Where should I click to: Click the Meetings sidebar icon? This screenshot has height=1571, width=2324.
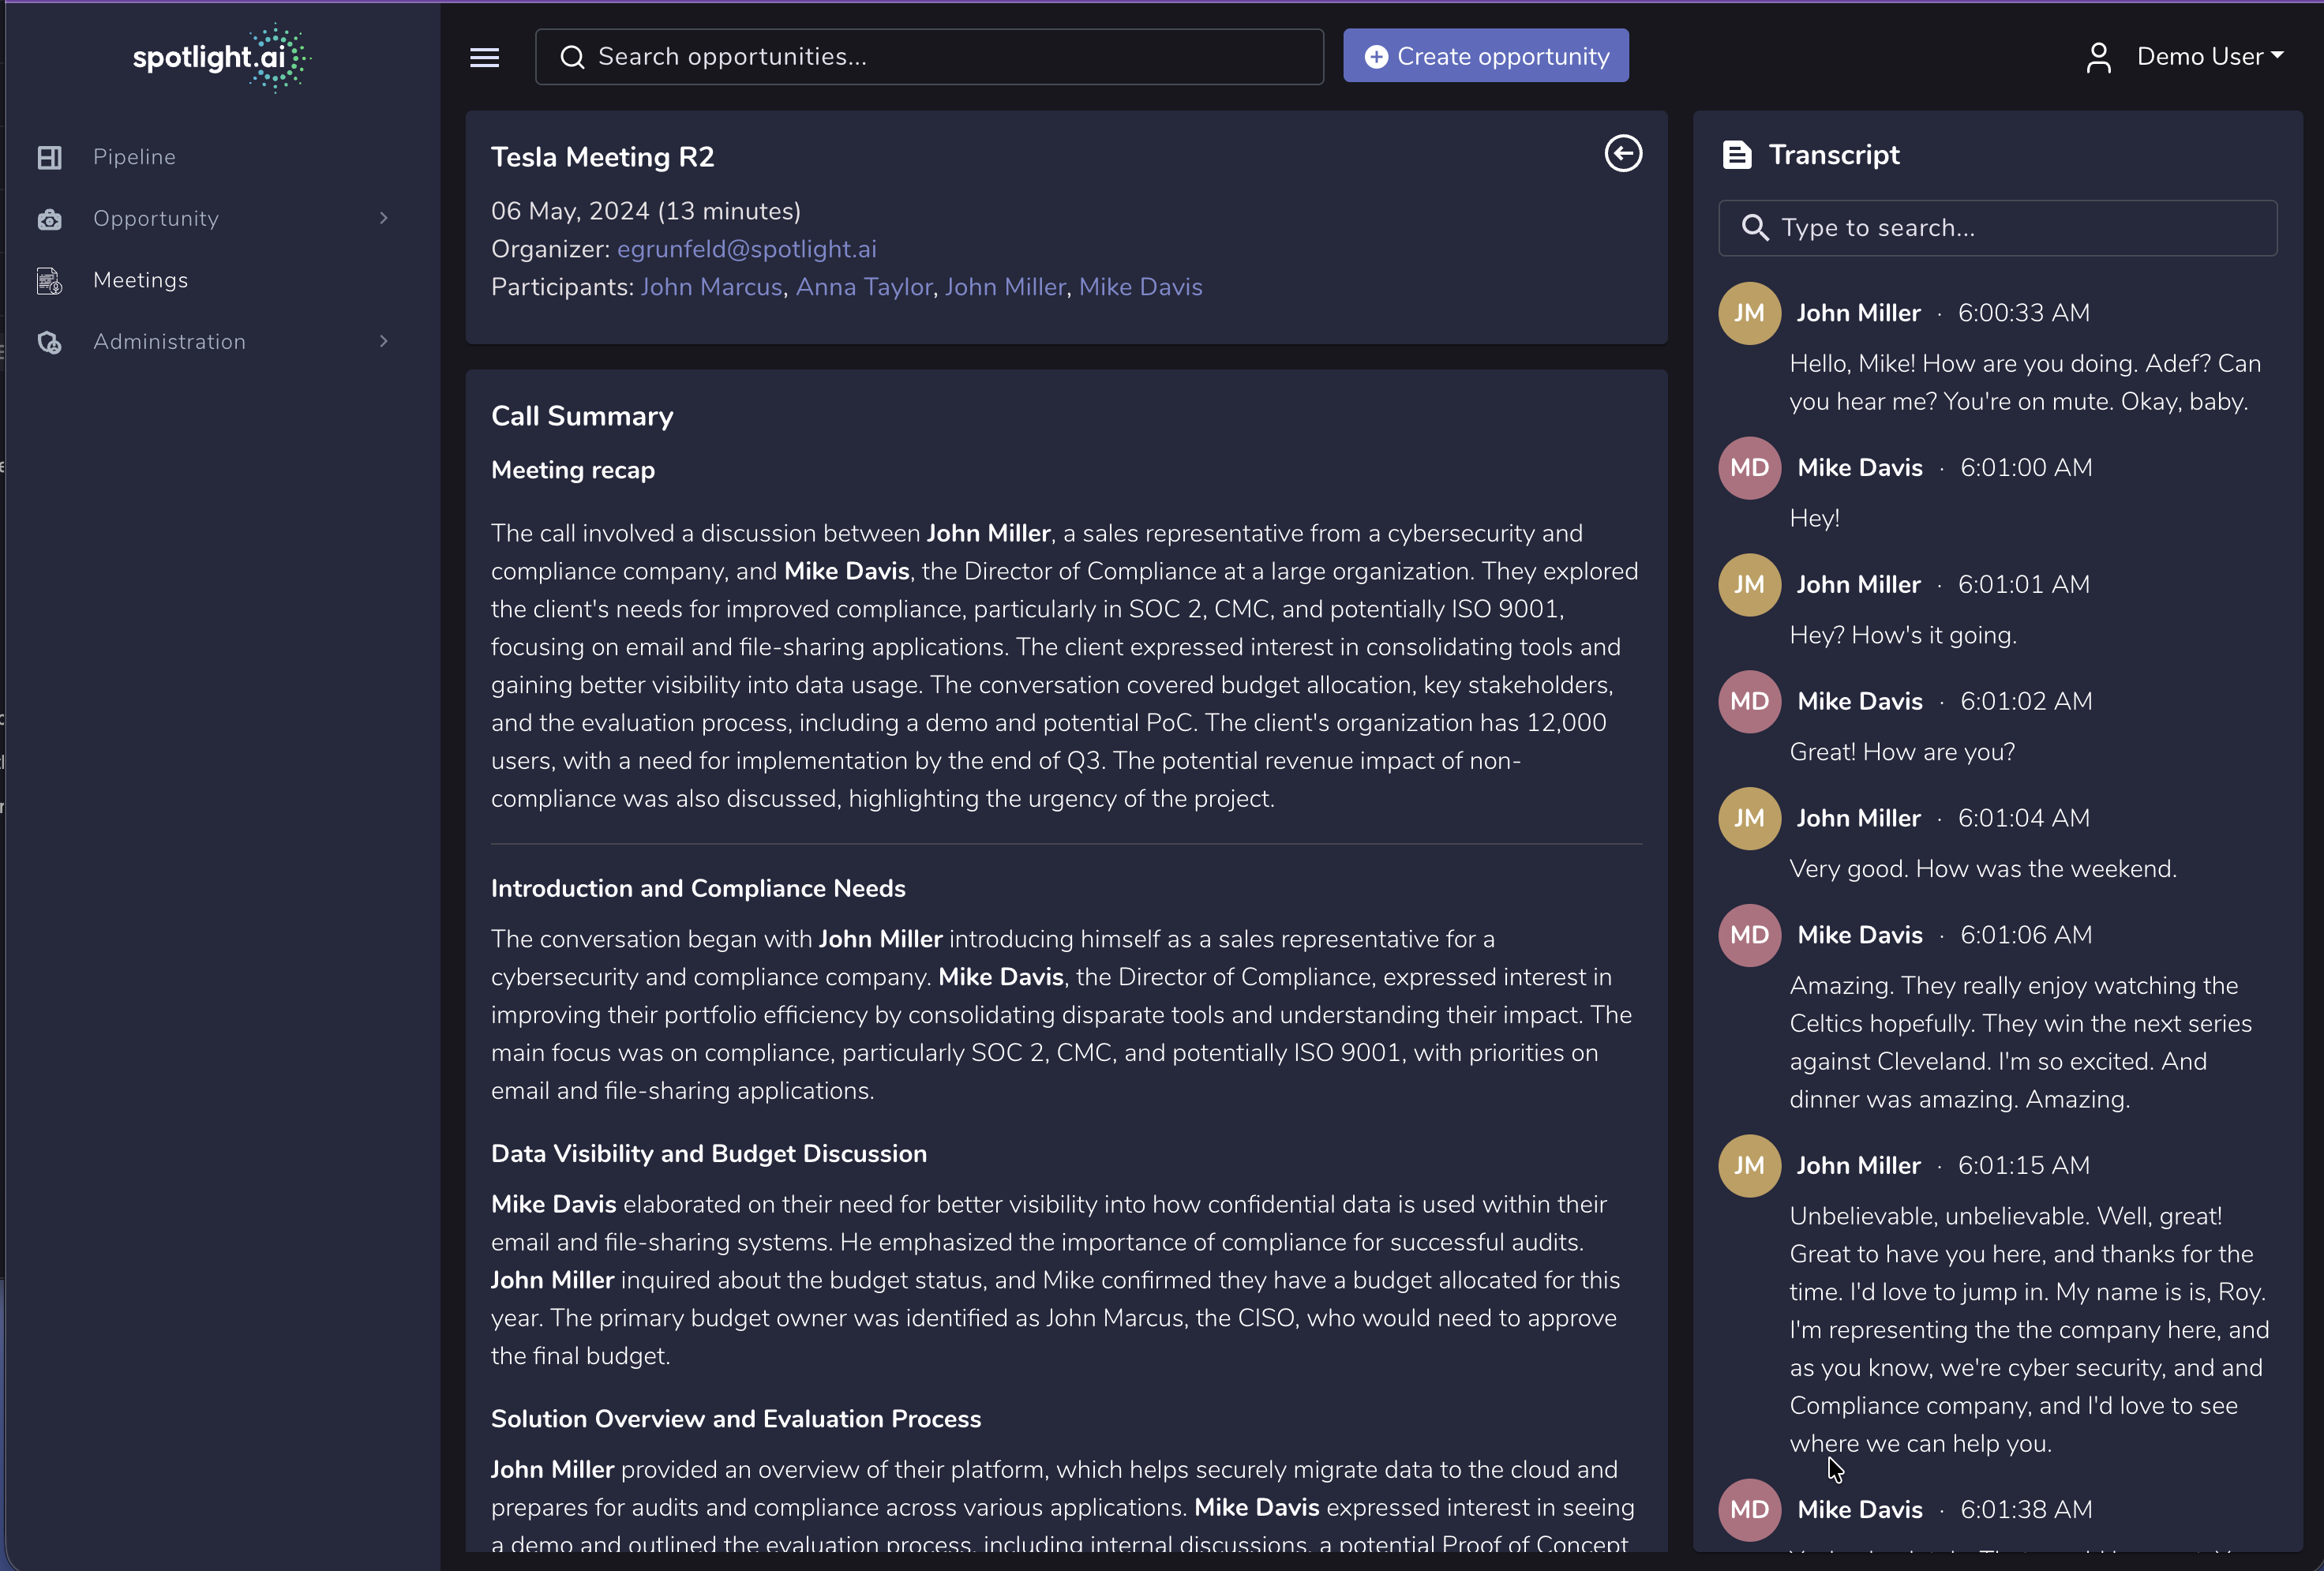click(49, 281)
